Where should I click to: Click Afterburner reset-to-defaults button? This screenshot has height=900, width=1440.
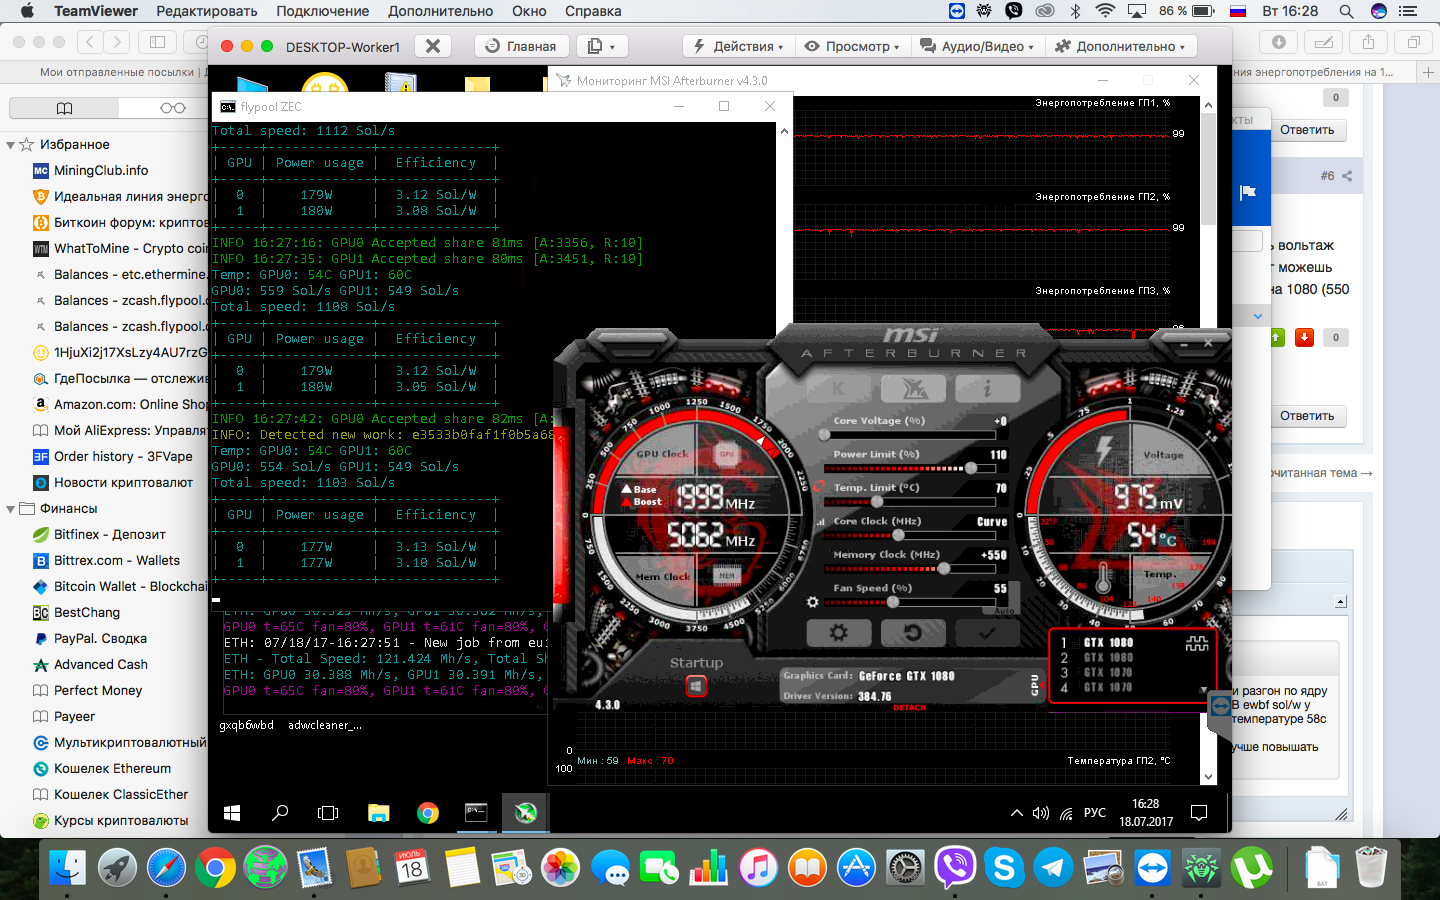[x=912, y=633]
